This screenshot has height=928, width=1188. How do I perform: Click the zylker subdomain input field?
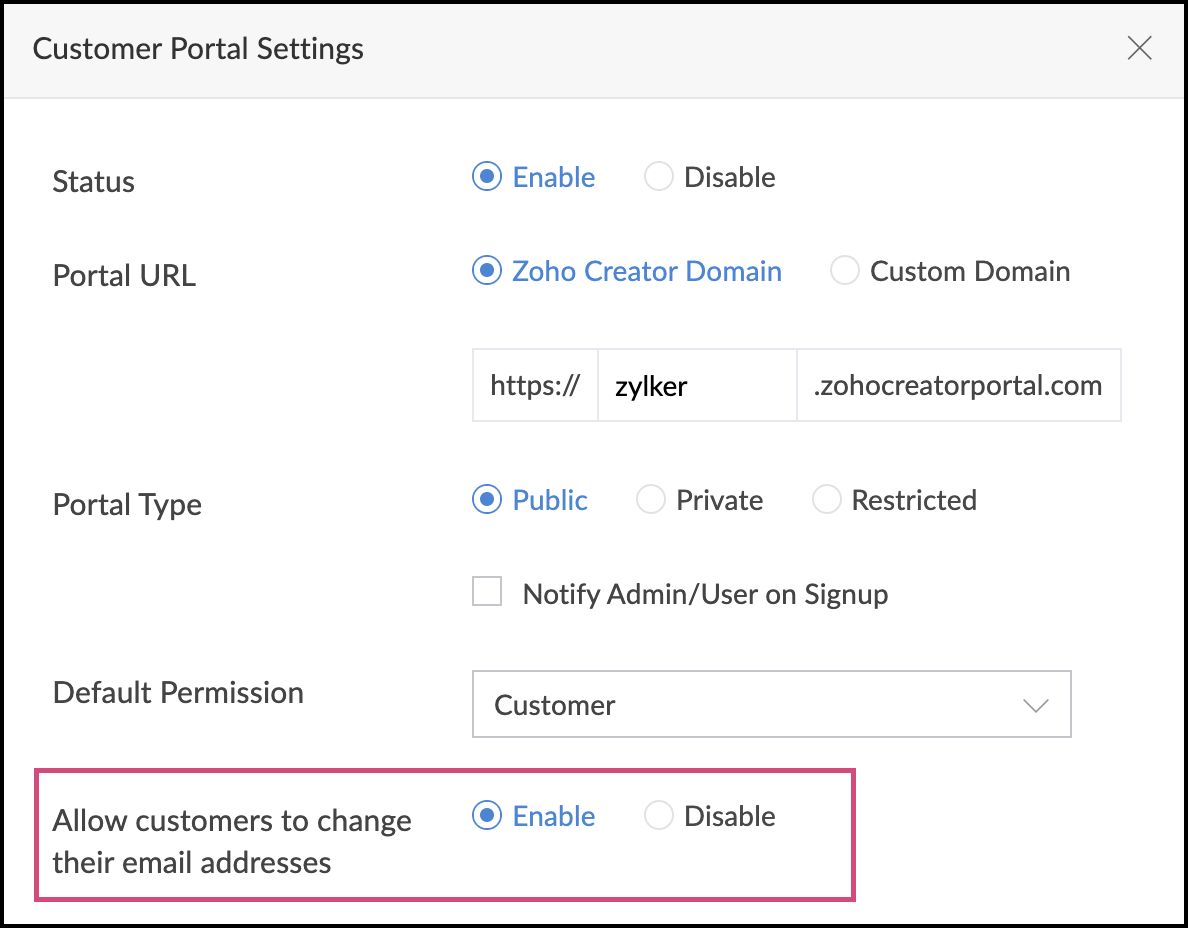coord(696,386)
